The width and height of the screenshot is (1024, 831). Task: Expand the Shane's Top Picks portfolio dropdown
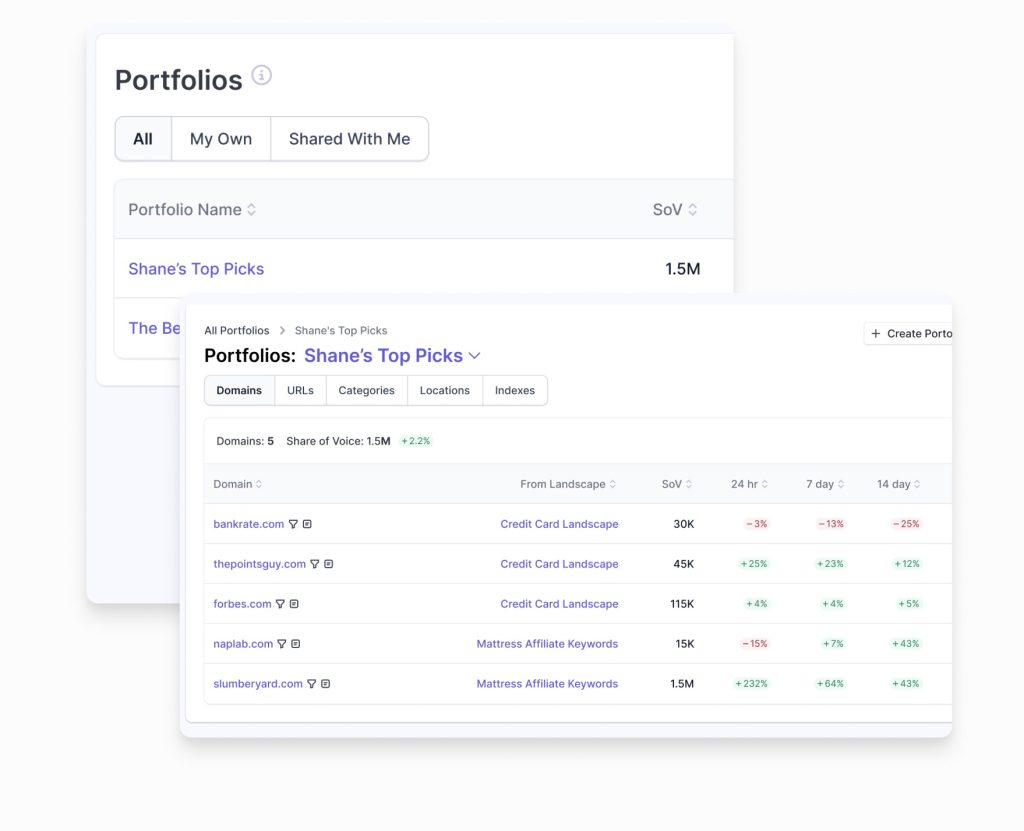click(475, 356)
